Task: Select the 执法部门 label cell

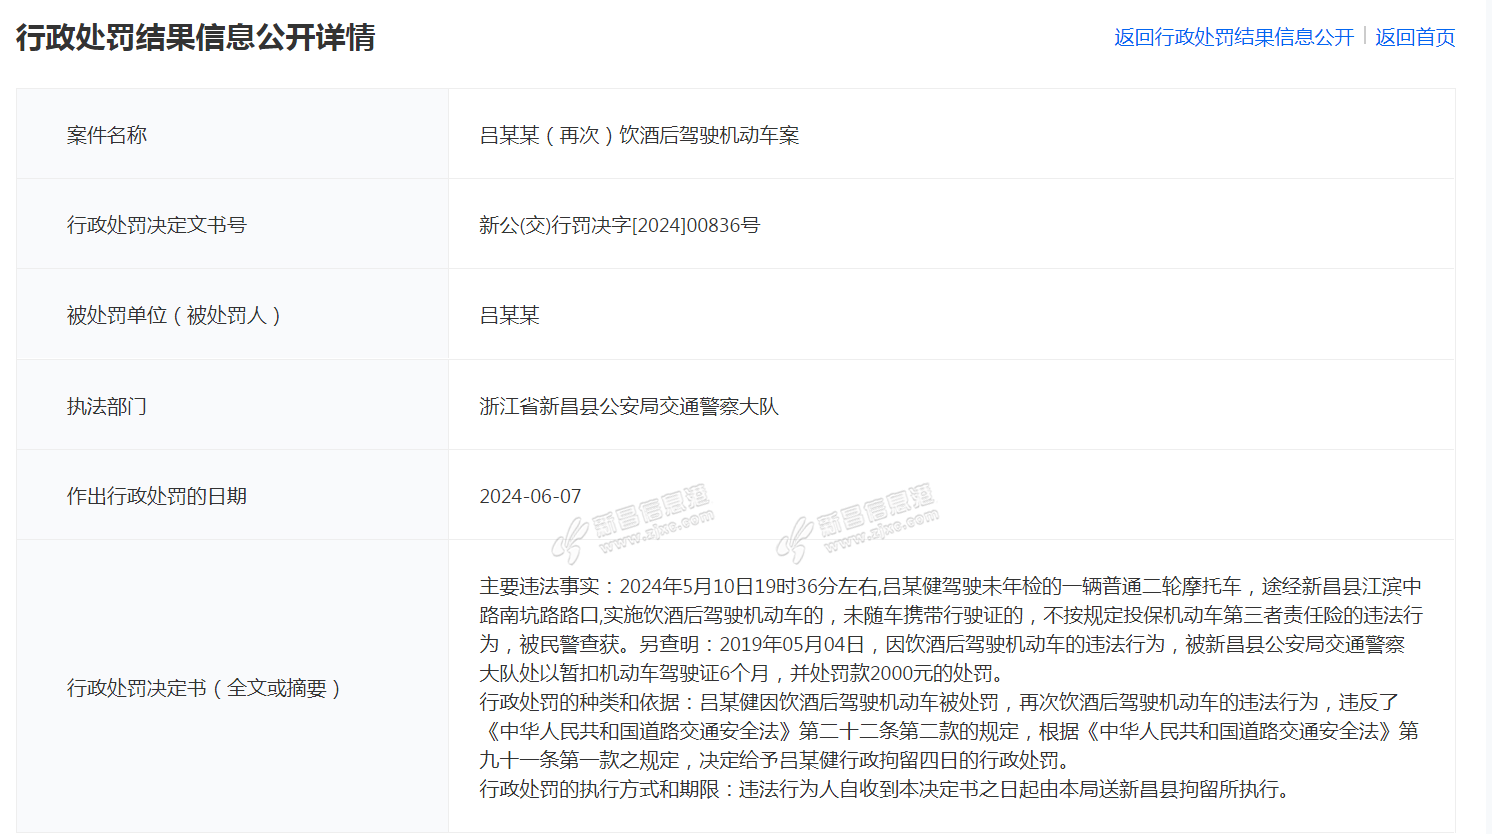Action: coord(107,406)
